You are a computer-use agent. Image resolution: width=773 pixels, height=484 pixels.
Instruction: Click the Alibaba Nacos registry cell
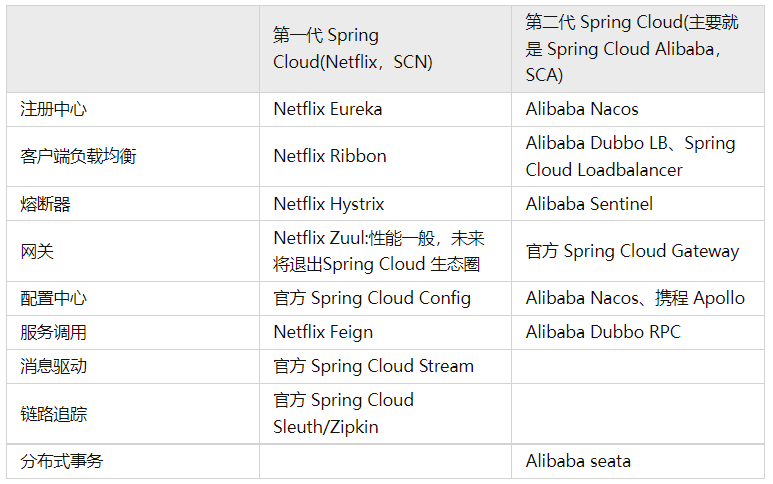(582, 110)
